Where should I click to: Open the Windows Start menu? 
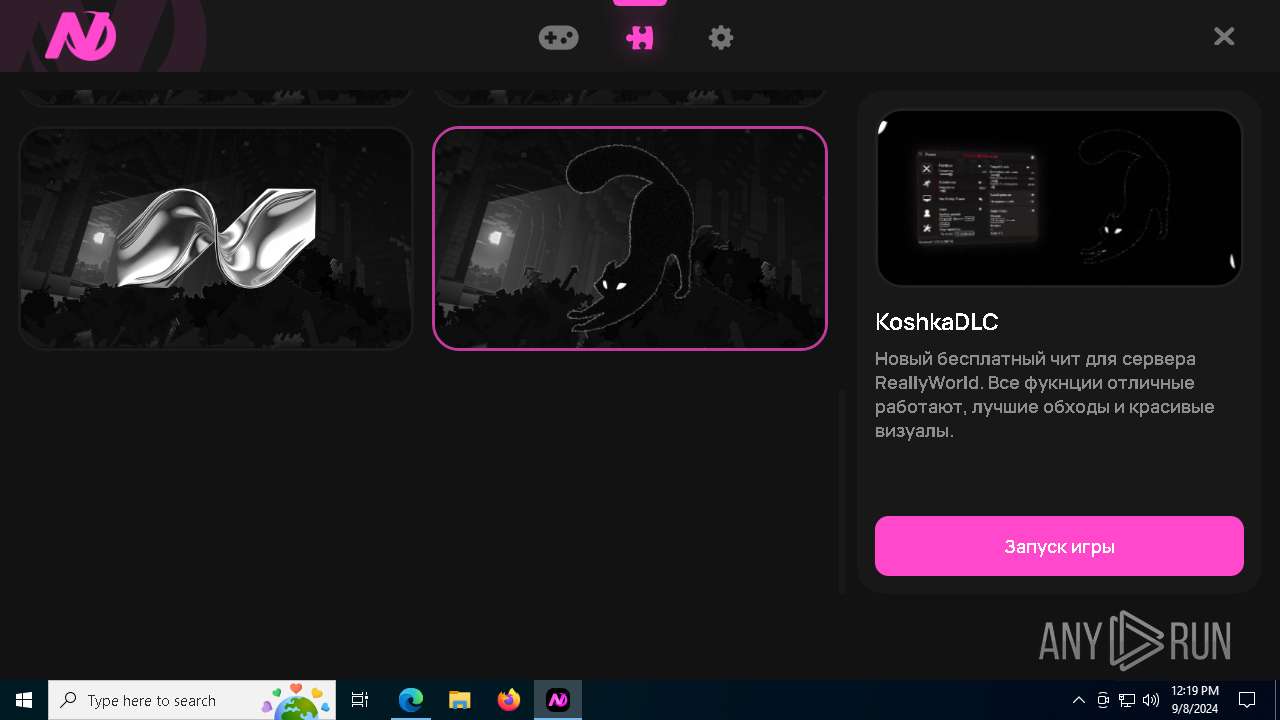(24, 700)
